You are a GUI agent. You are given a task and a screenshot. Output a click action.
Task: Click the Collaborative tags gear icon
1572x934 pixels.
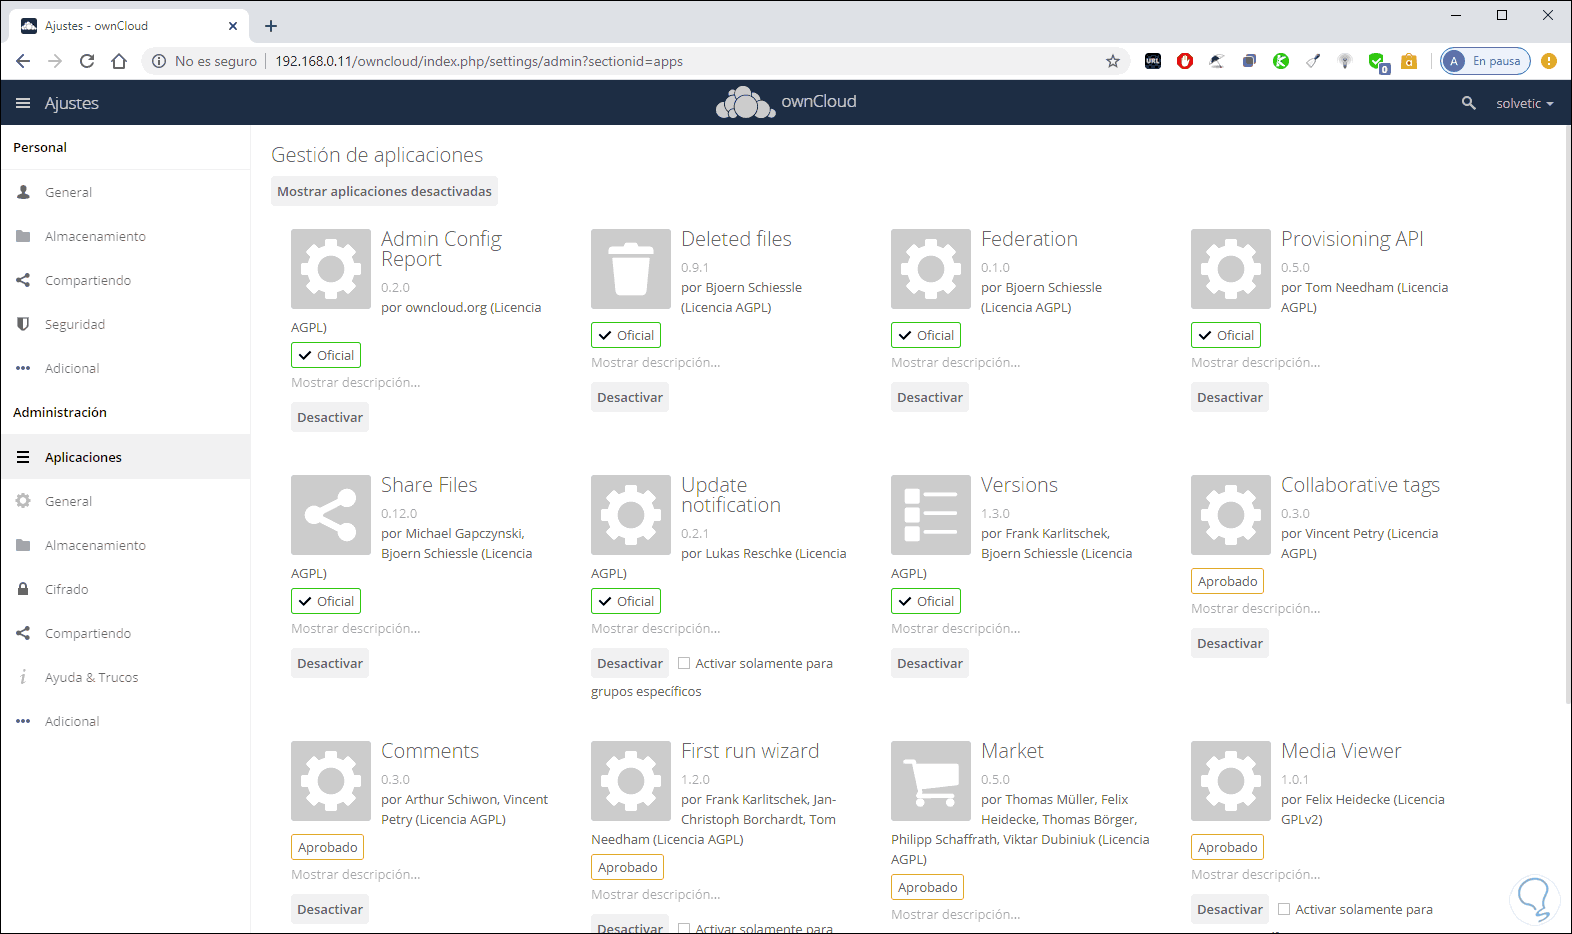[1231, 515]
